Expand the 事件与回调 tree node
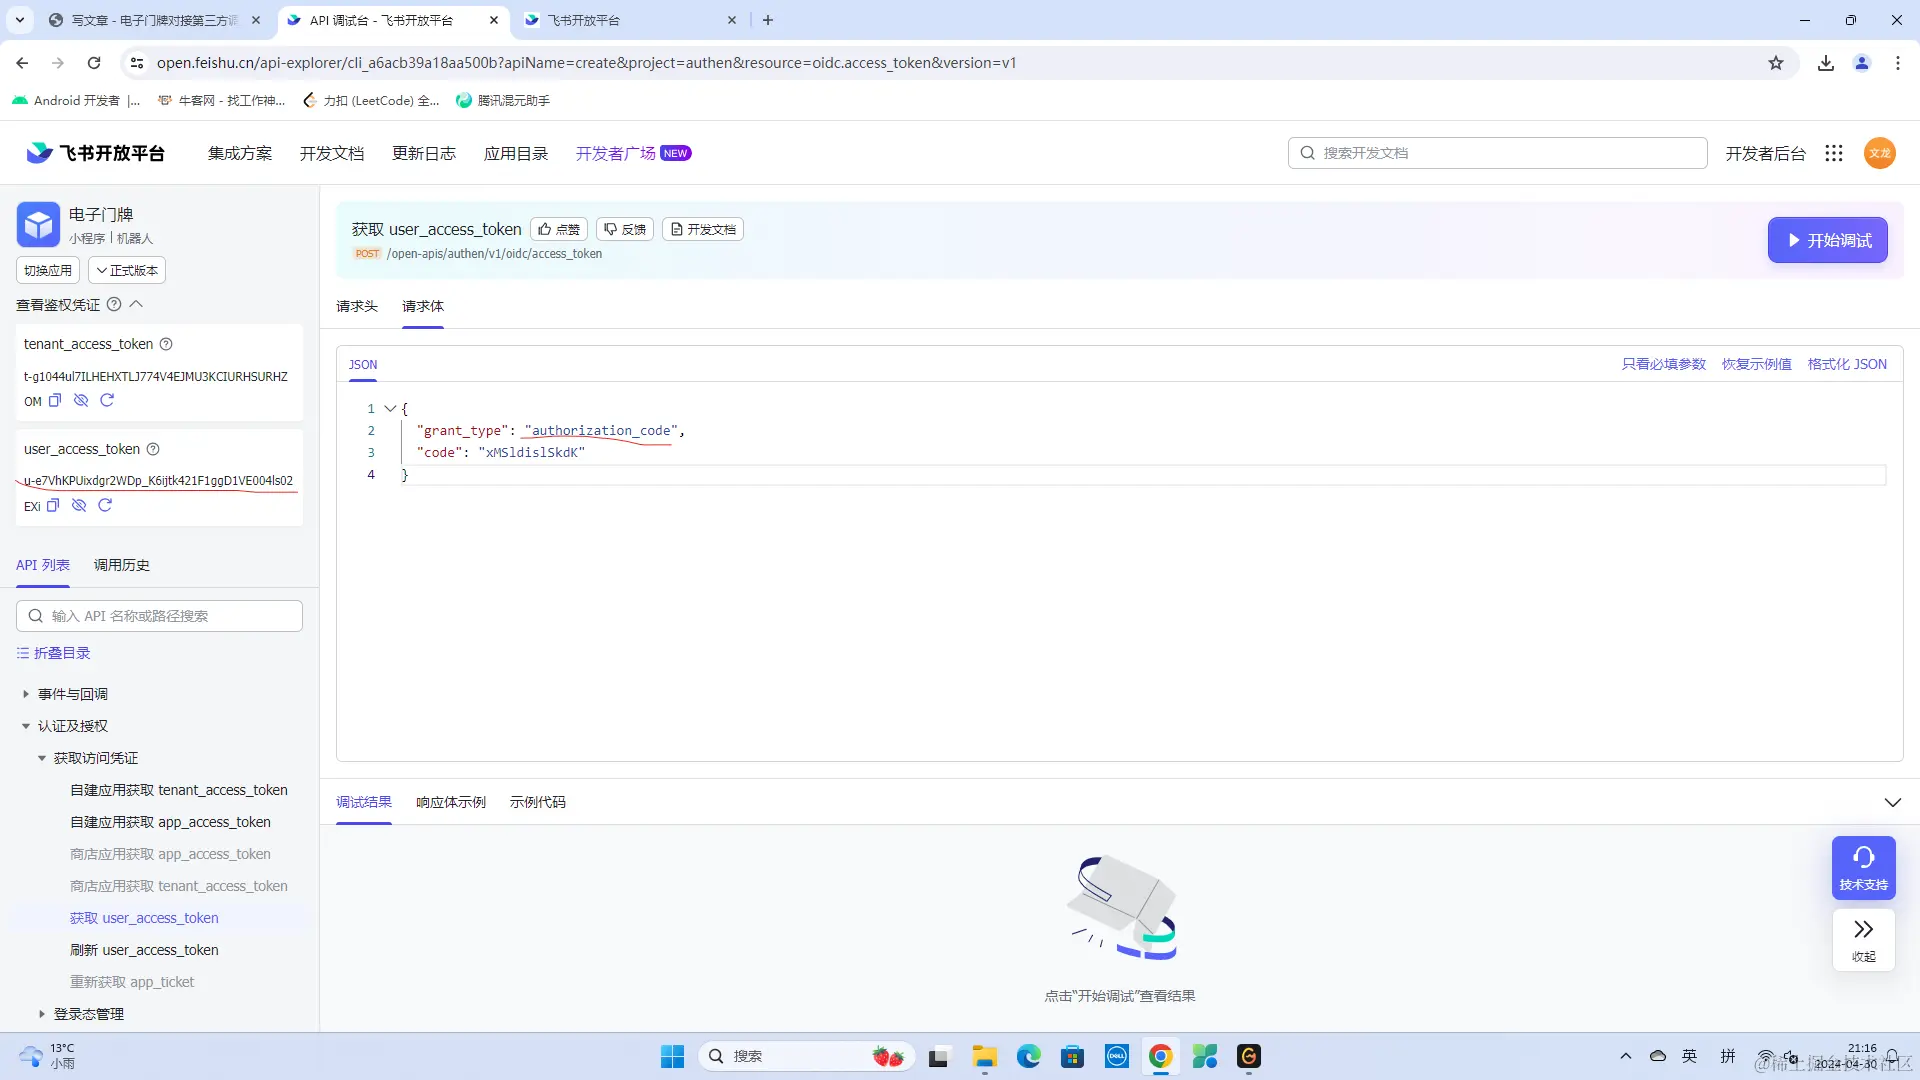 (26, 694)
